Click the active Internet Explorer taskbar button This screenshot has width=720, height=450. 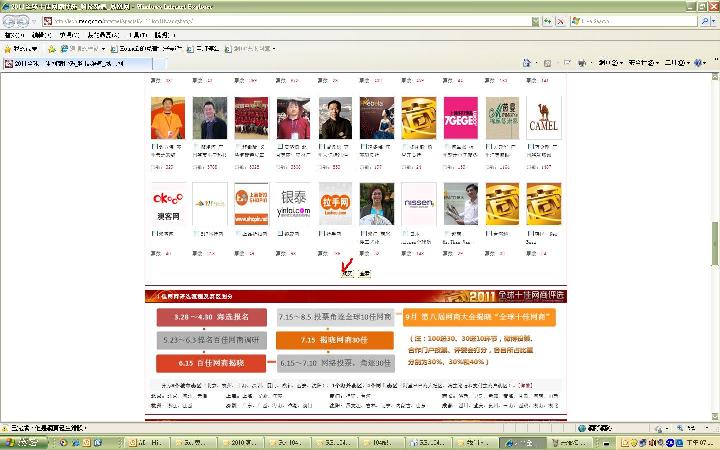click(x=523, y=443)
